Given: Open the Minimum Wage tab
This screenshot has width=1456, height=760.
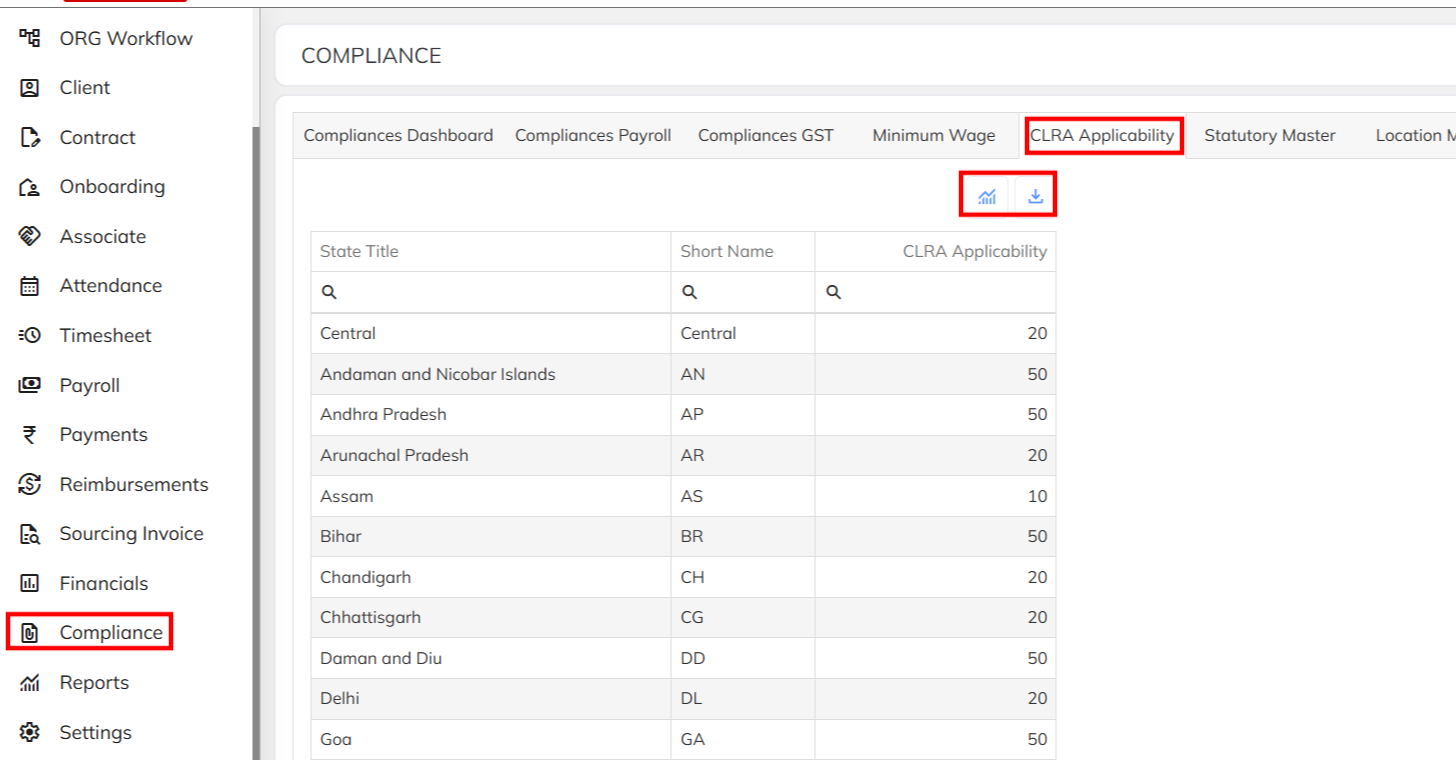Looking at the screenshot, I should 933,135.
